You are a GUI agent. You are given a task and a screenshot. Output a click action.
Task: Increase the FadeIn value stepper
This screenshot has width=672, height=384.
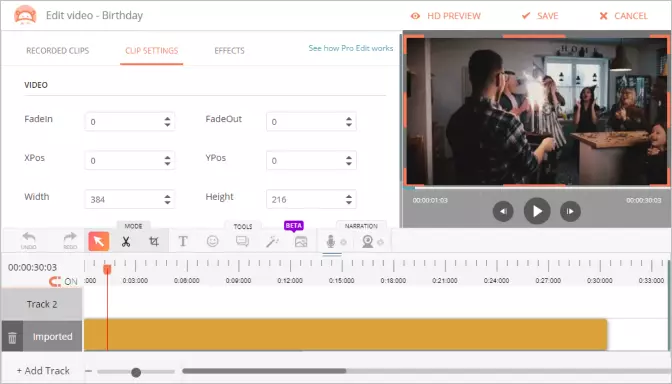(x=167, y=119)
